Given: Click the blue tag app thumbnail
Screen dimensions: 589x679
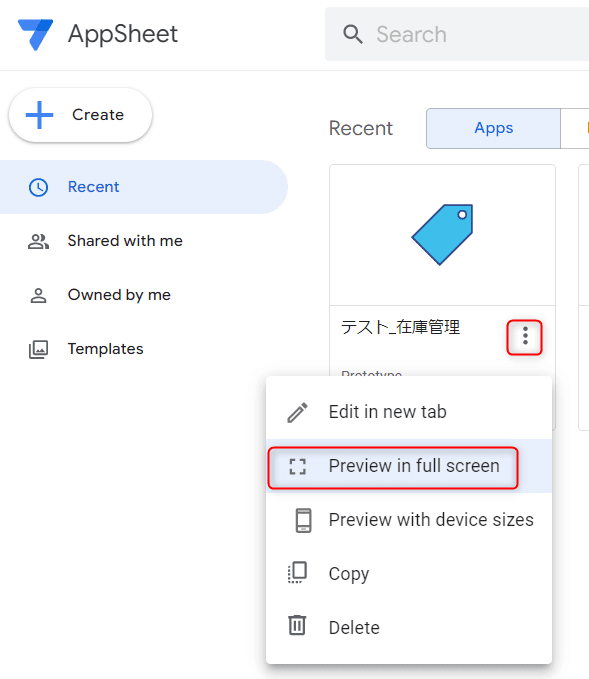Looking at the screenshot, I should point(442,234).
